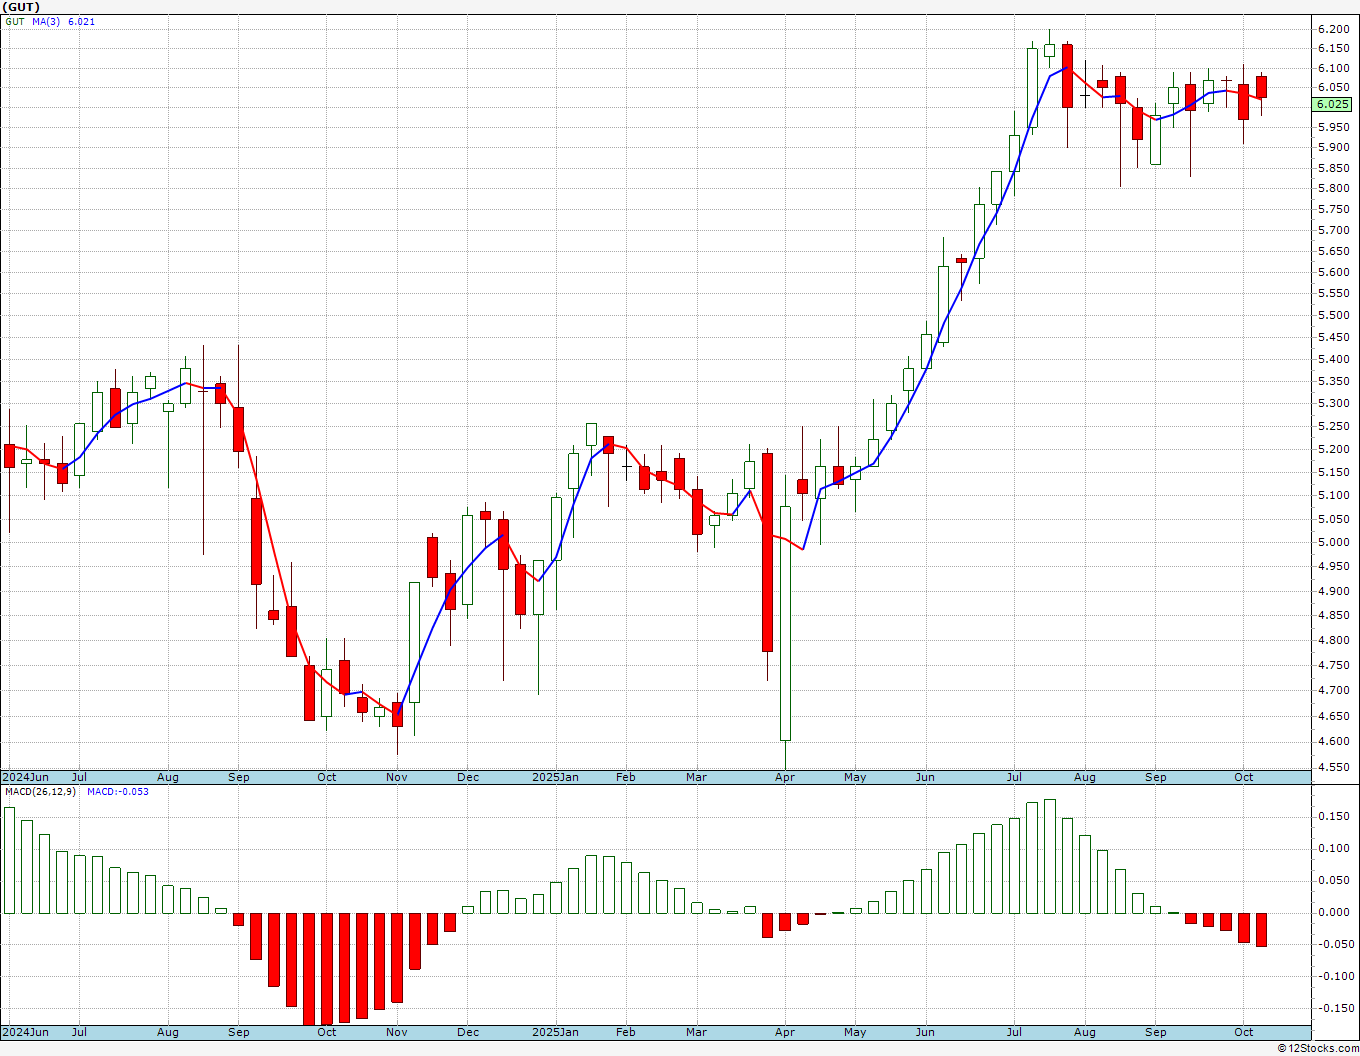This screenshot has height=1056, width=1360.
Task: Click the "(GUT)" chart title
Action: tap(21, 7)
